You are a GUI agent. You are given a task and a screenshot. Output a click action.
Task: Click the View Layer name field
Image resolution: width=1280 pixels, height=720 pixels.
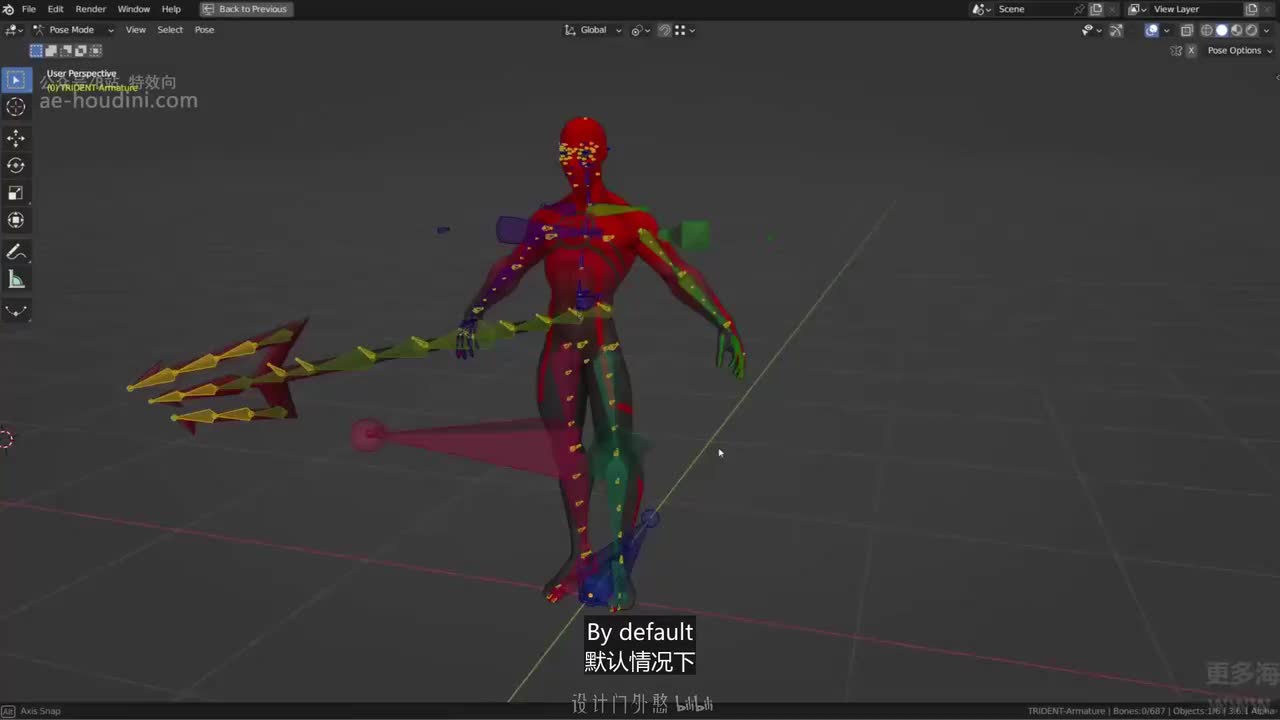click(x=1196, y=9)
